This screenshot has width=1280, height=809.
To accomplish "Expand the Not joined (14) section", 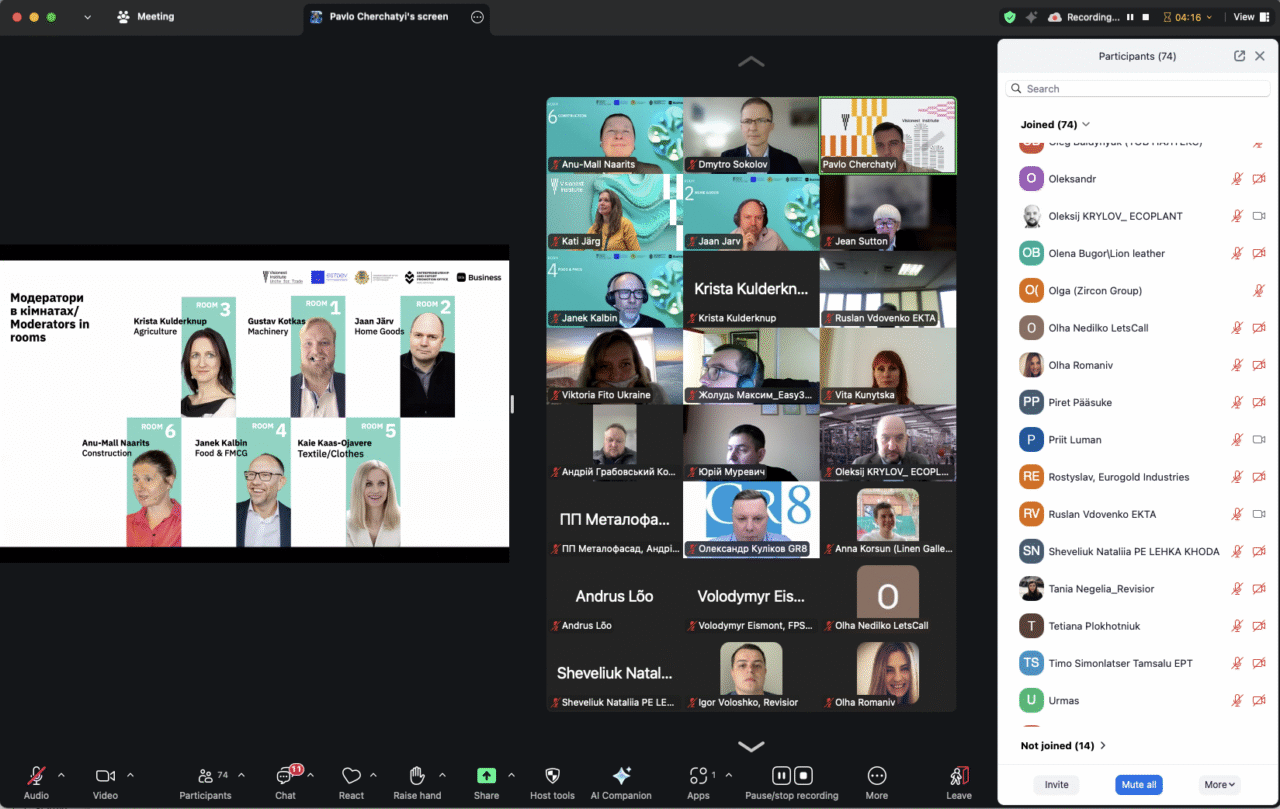I will coord(1063,746).
